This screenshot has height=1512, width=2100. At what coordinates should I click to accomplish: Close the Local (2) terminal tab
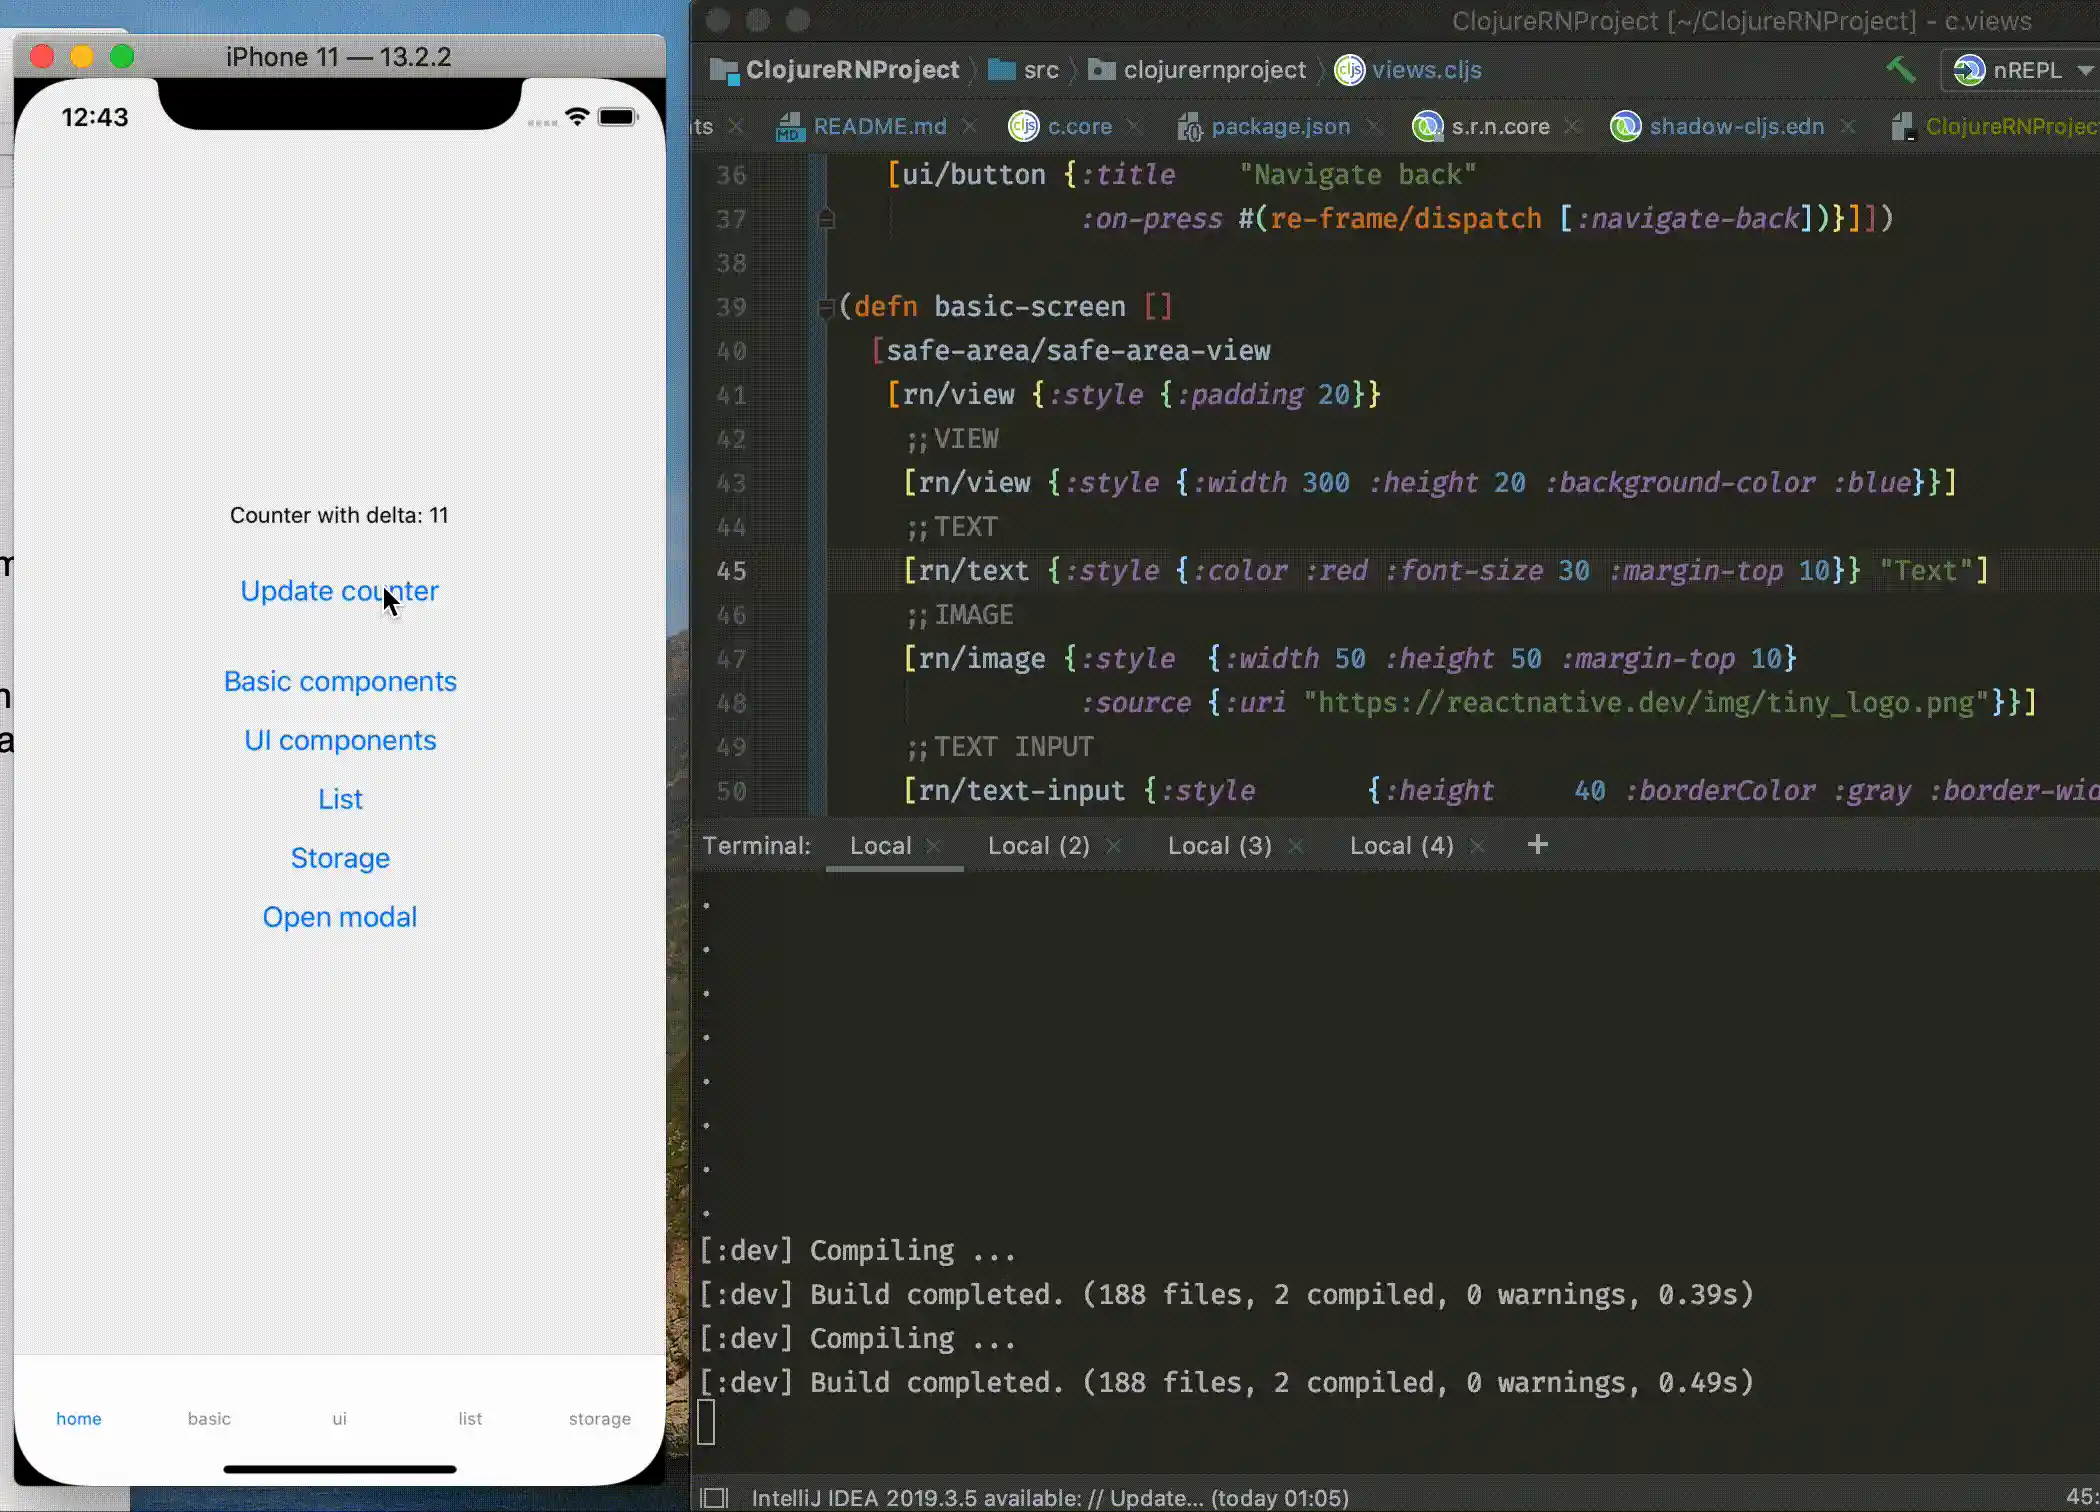(x=1113, y=846)
